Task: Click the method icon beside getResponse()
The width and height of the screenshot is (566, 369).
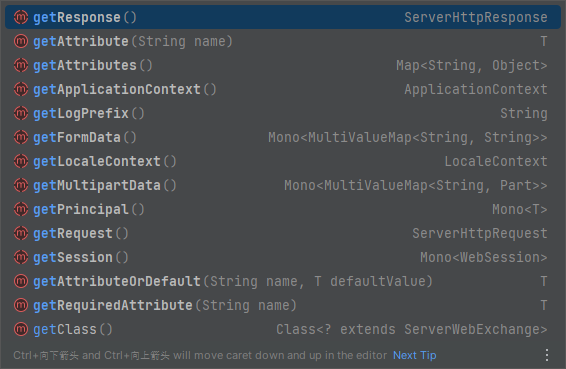Action: click(x=21, y=17)
